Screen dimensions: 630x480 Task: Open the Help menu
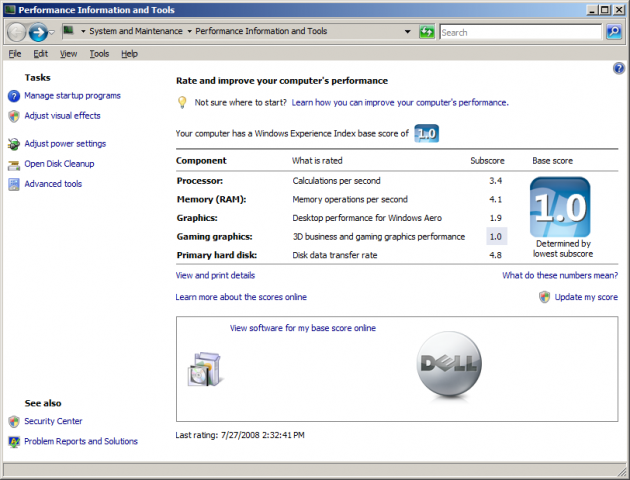(129, 53)
